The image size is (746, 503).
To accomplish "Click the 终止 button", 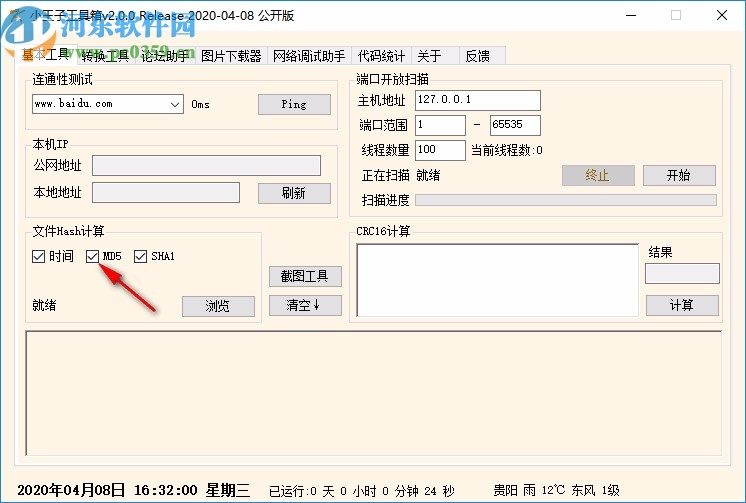I will pos(598,176).
